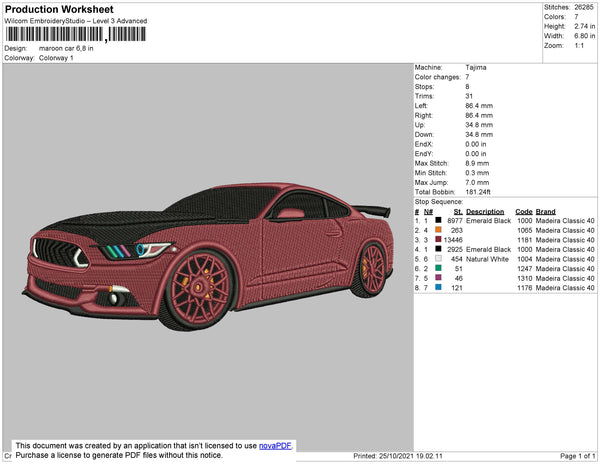Click the 'St.' column header

pos(458,212)
